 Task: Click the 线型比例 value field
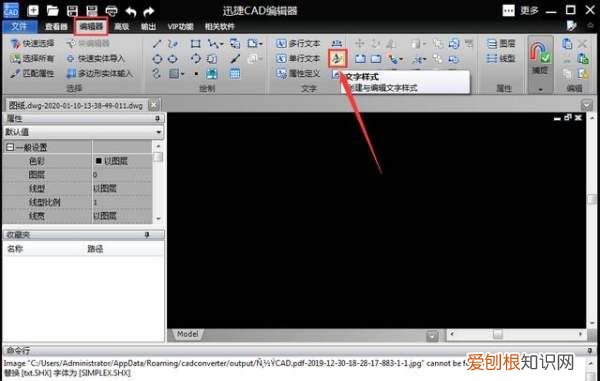pyautogui.click(x=122, y=202)
